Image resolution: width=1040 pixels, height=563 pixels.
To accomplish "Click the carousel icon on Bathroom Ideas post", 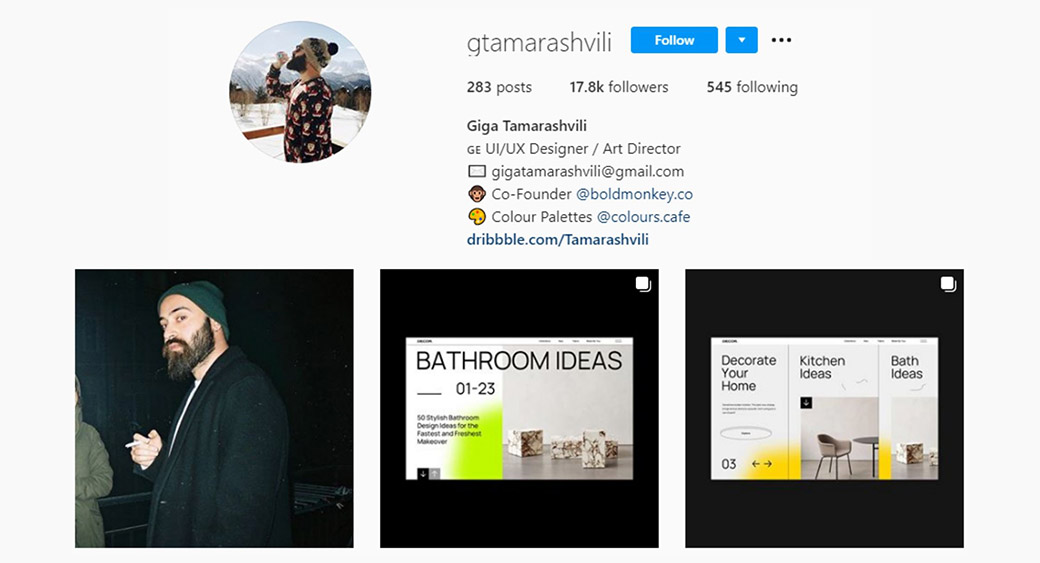I will [643, 284].
